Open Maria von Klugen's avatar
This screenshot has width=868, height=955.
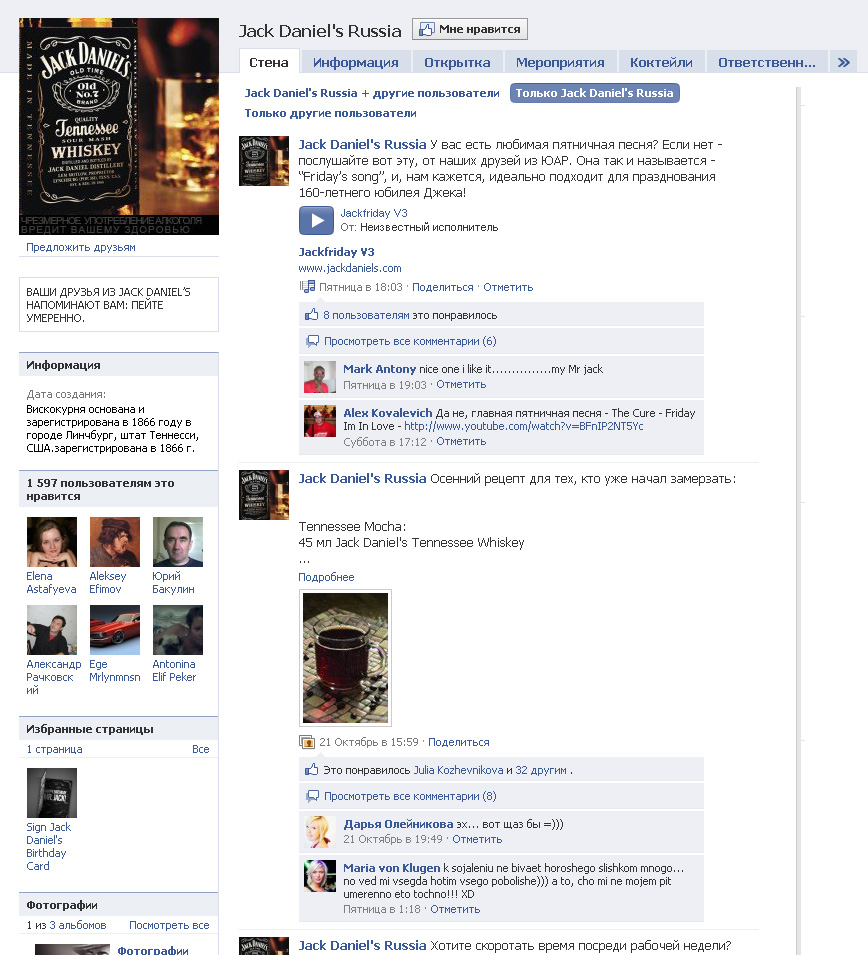(320, 876)
